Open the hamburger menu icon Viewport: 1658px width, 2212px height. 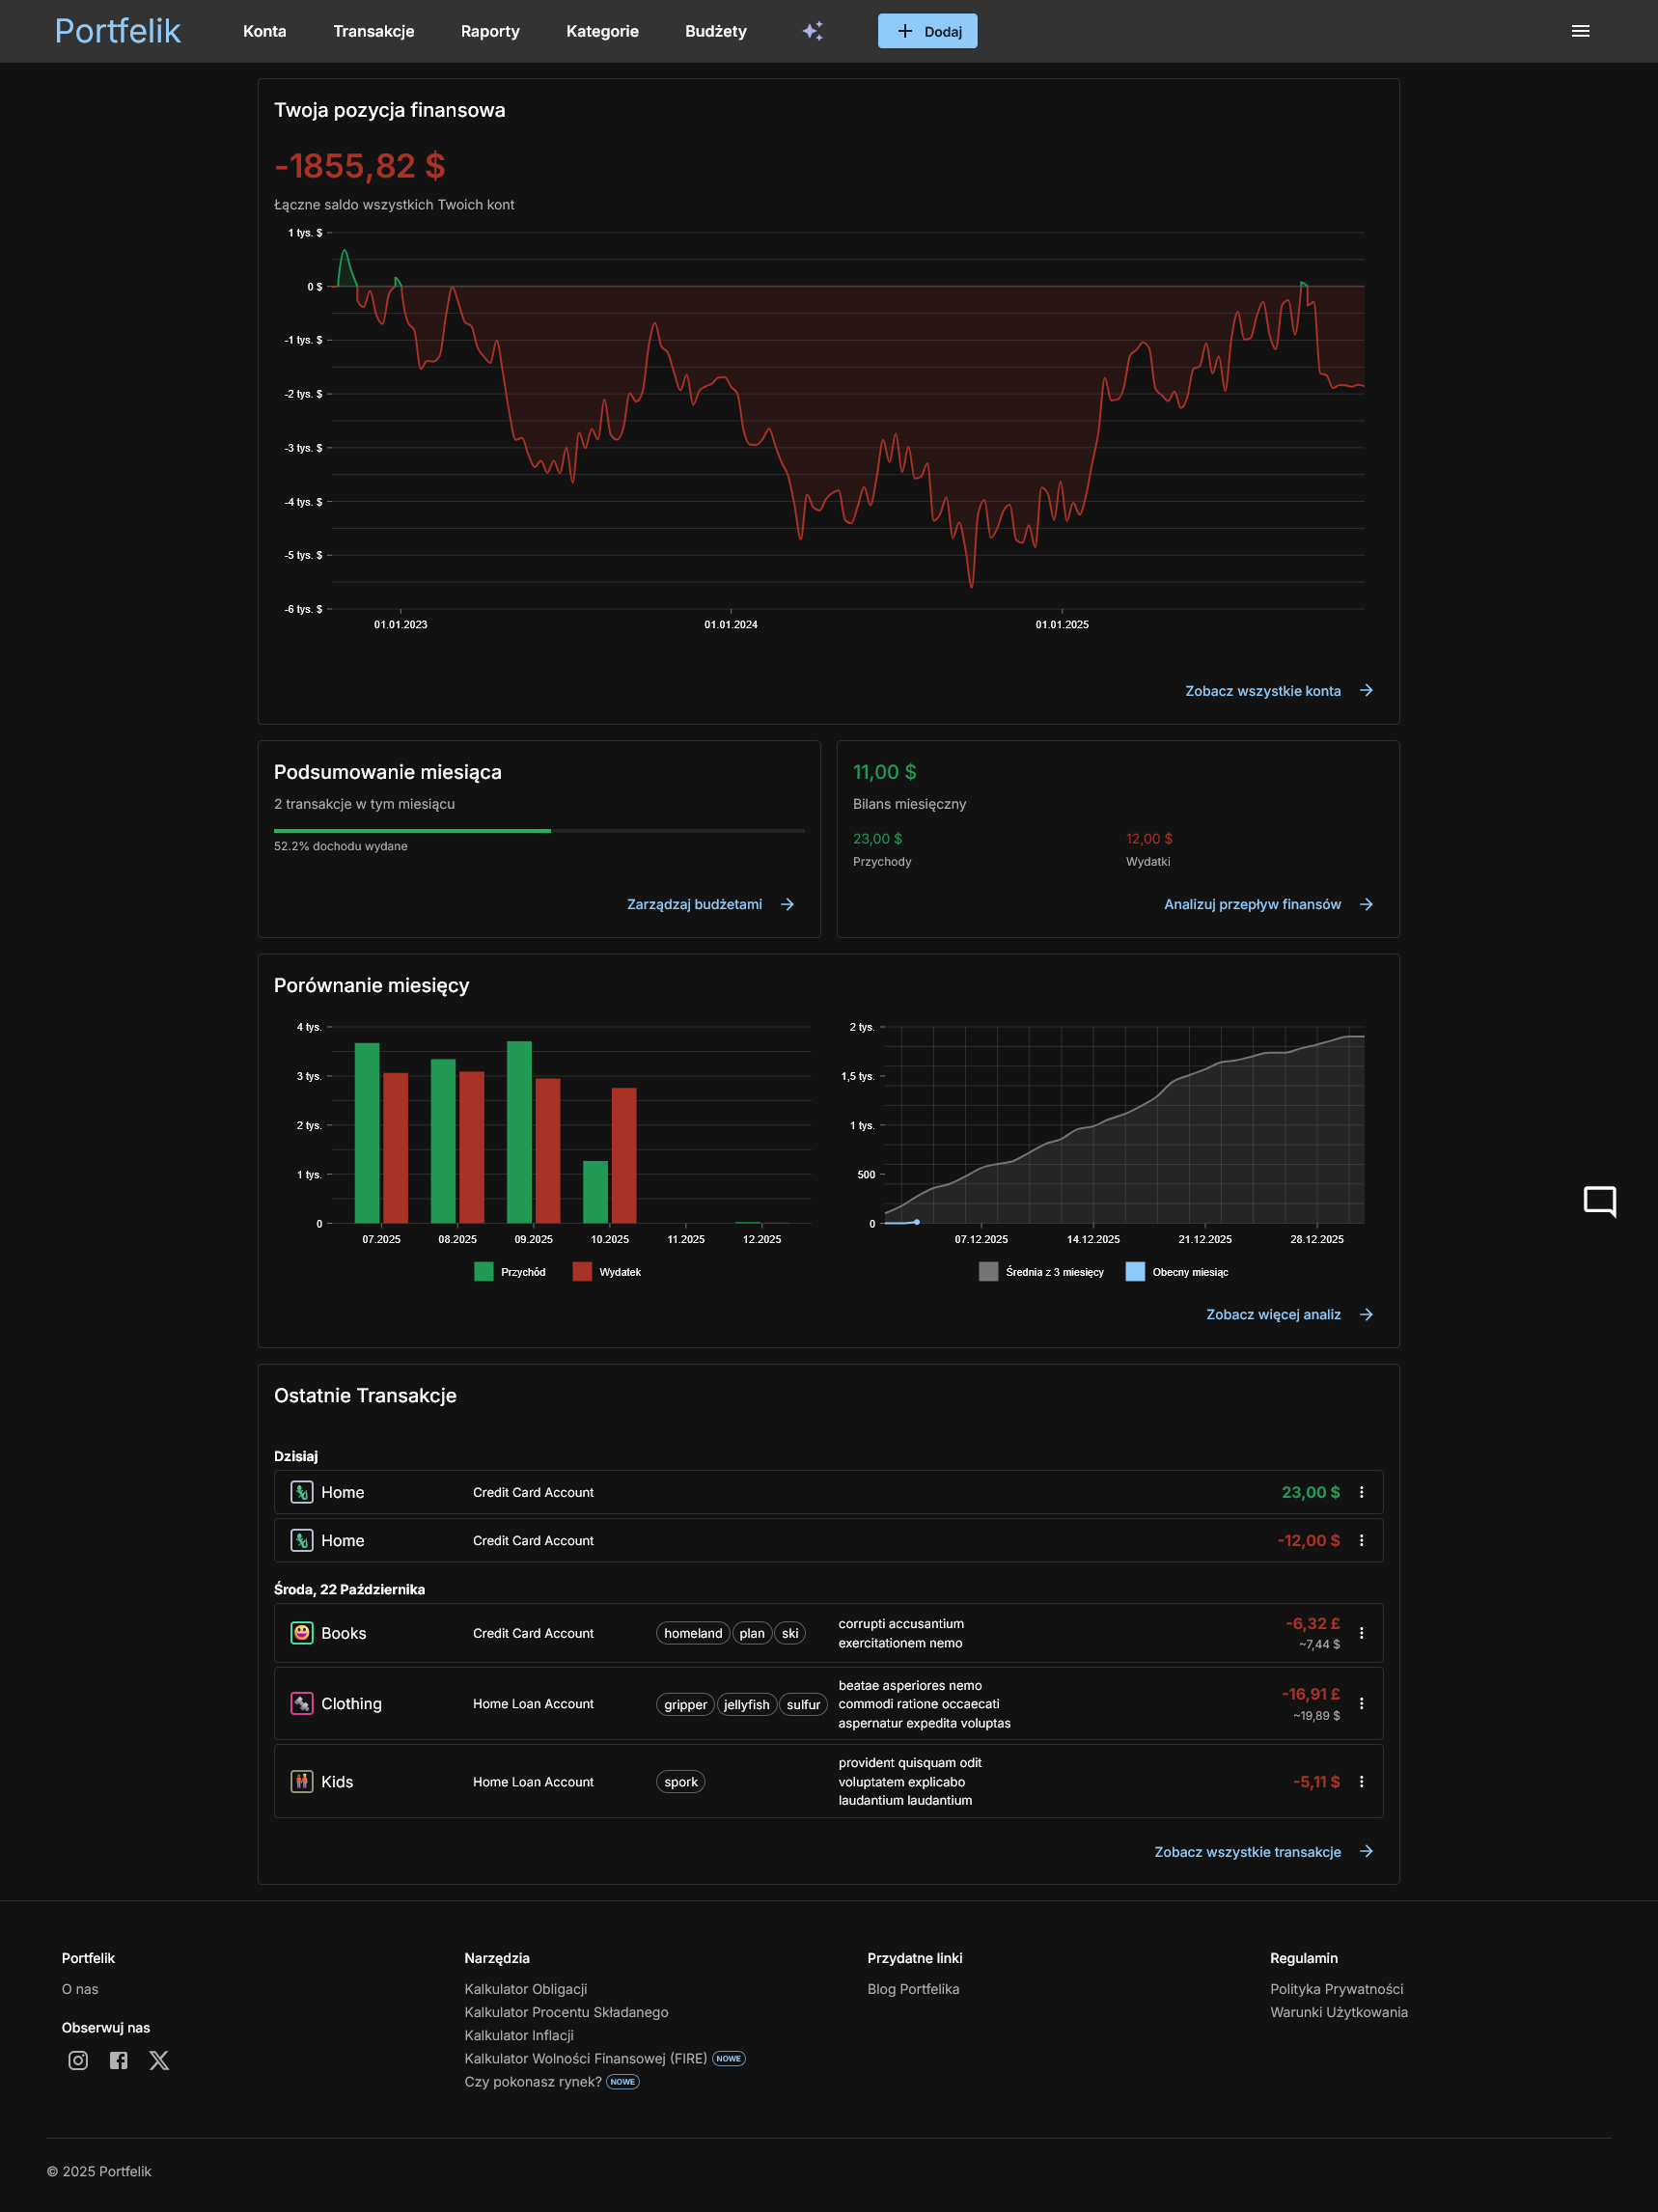(x=1580, y=31)
